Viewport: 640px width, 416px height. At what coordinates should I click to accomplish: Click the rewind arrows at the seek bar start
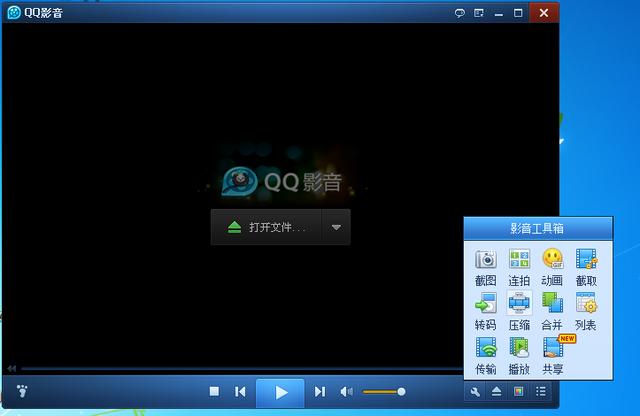(11, 369)
